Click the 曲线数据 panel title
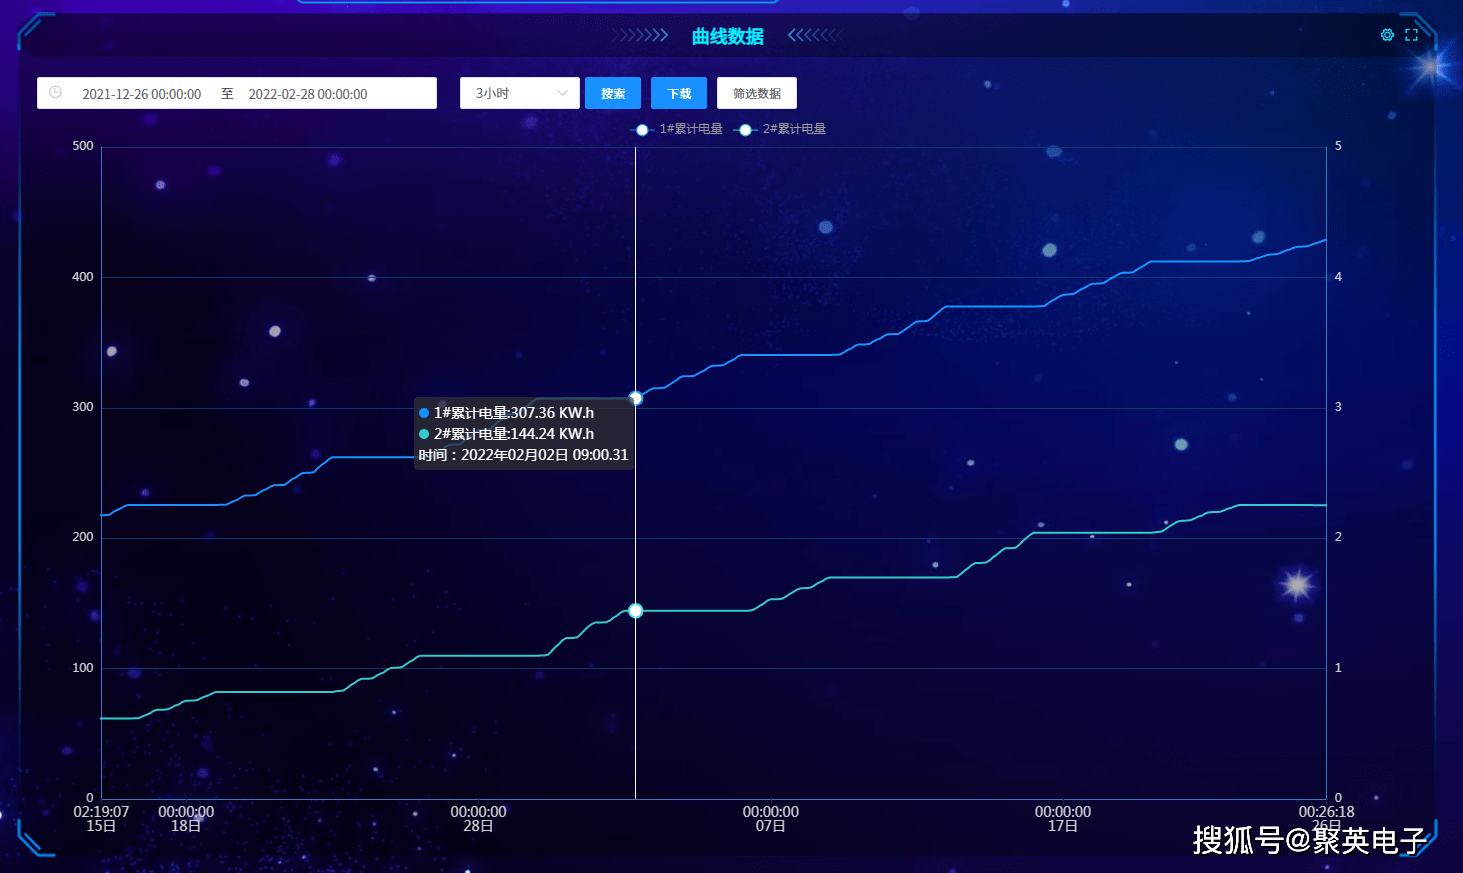This screenshot has height=873, width=1463. click(727, 36)
